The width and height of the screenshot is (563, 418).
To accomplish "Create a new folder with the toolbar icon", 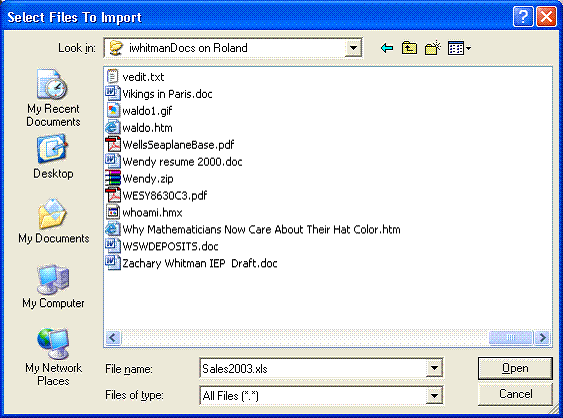I will pos(432,48).
